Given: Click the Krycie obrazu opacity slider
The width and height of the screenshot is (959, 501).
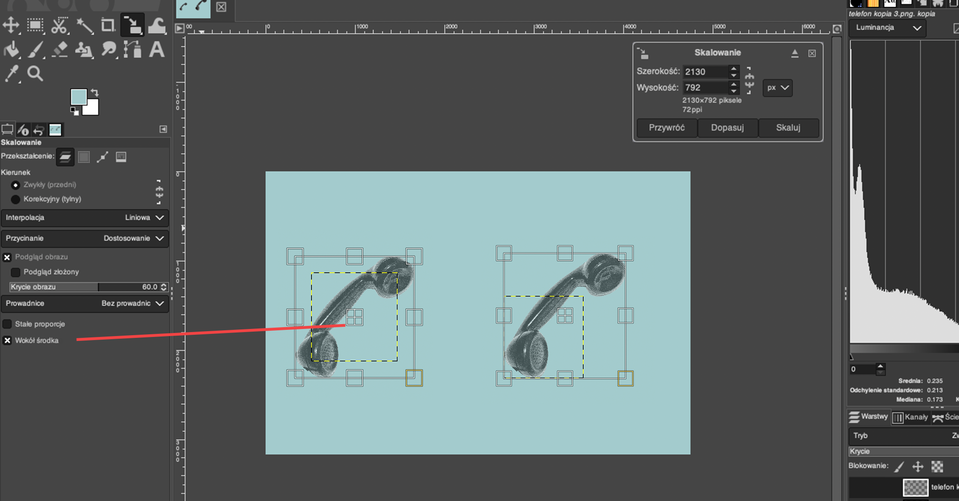Looking at the screenshot, I should coord(84,286).
